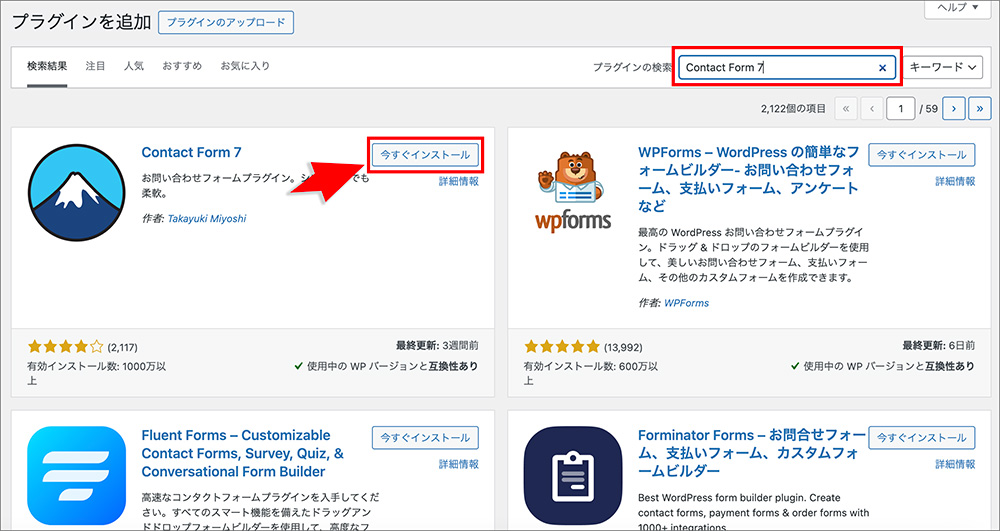Click the 最終更新: 3週間前 text
This screenshot has width=1000, height=531.
tap(437, 346)
